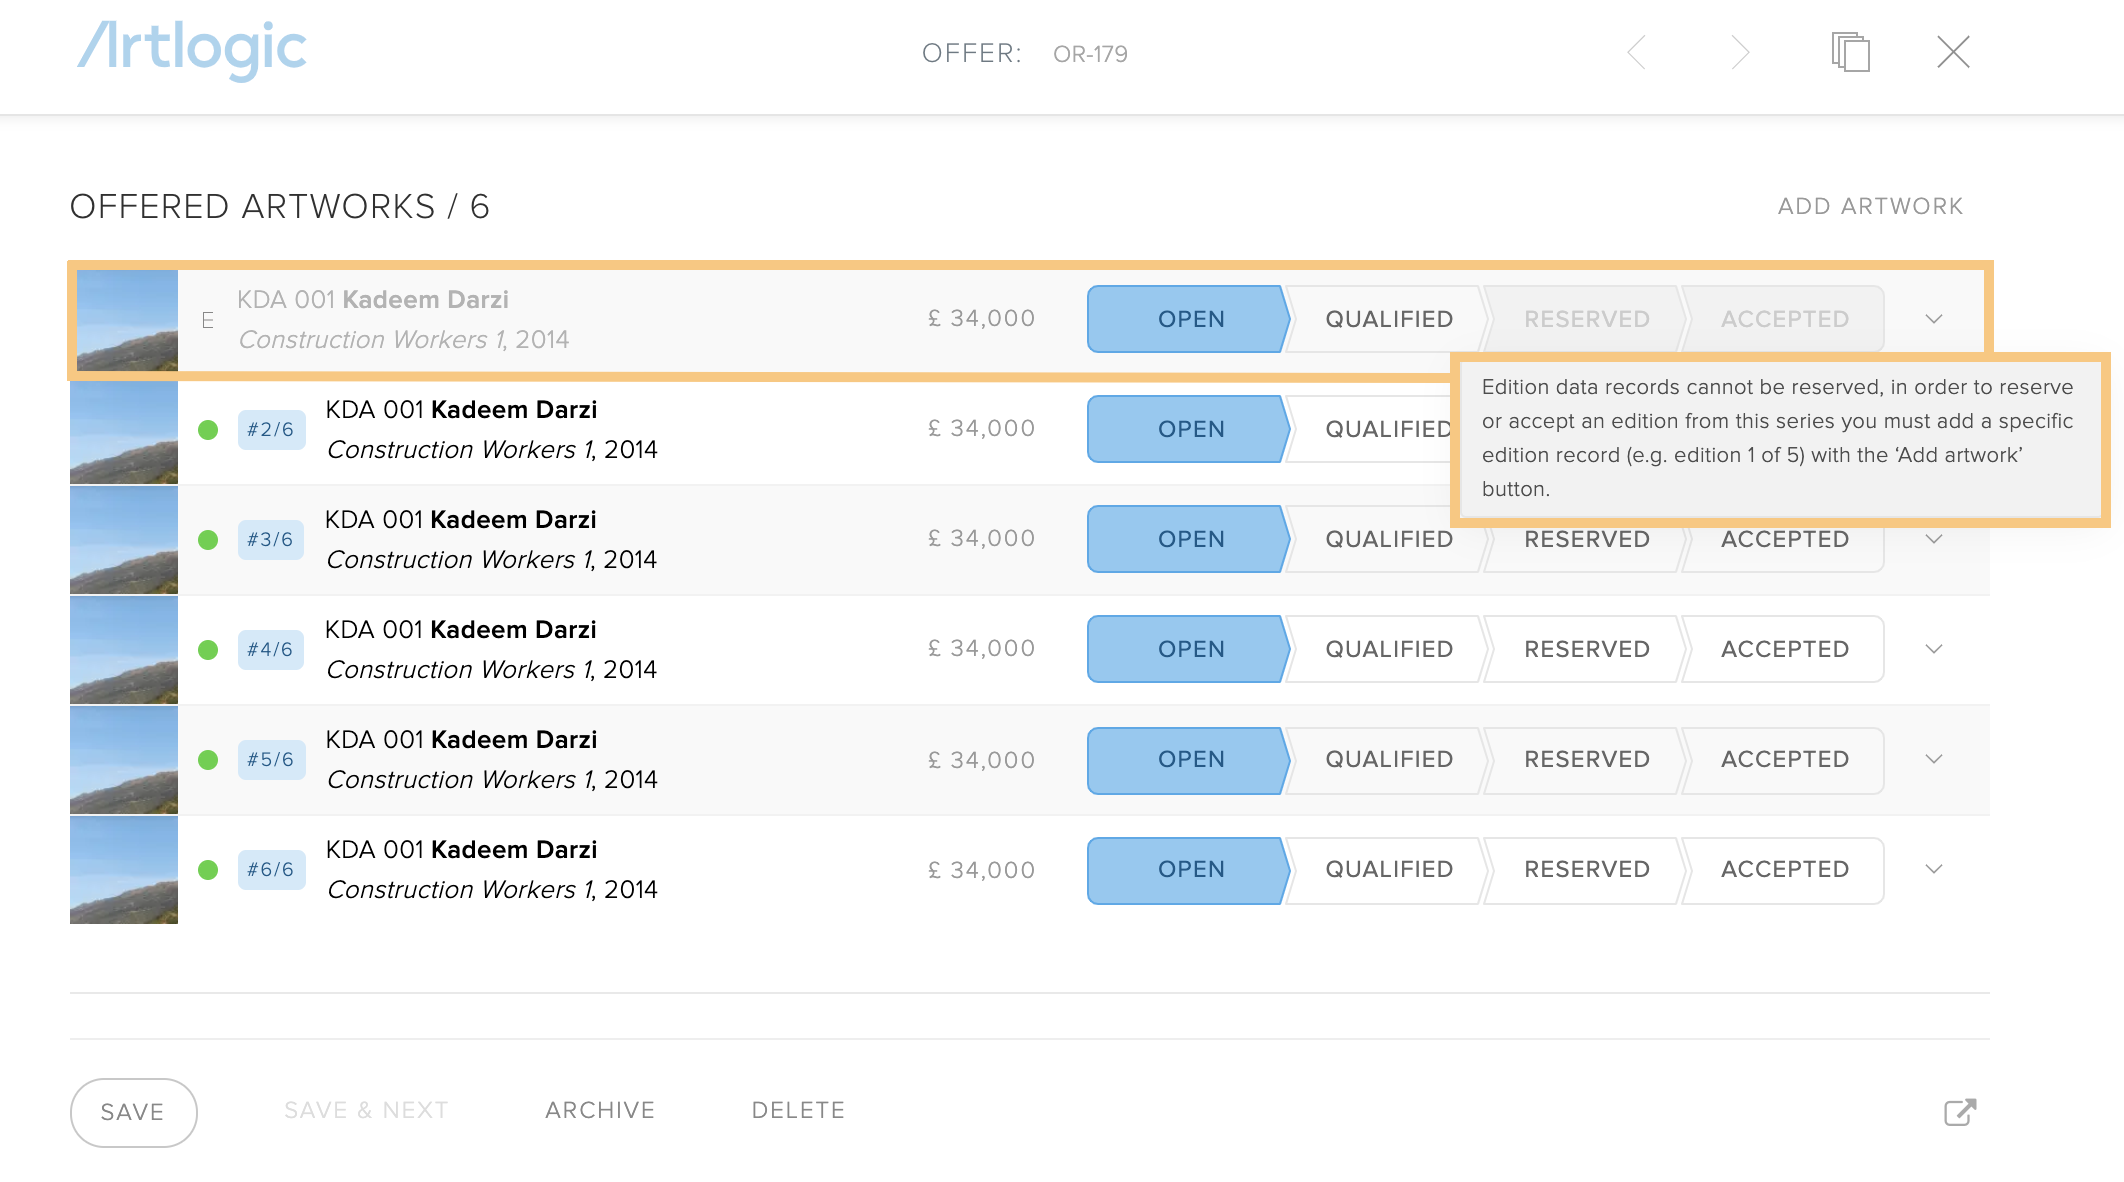Click Save & Next

(x=366, y=1110)
